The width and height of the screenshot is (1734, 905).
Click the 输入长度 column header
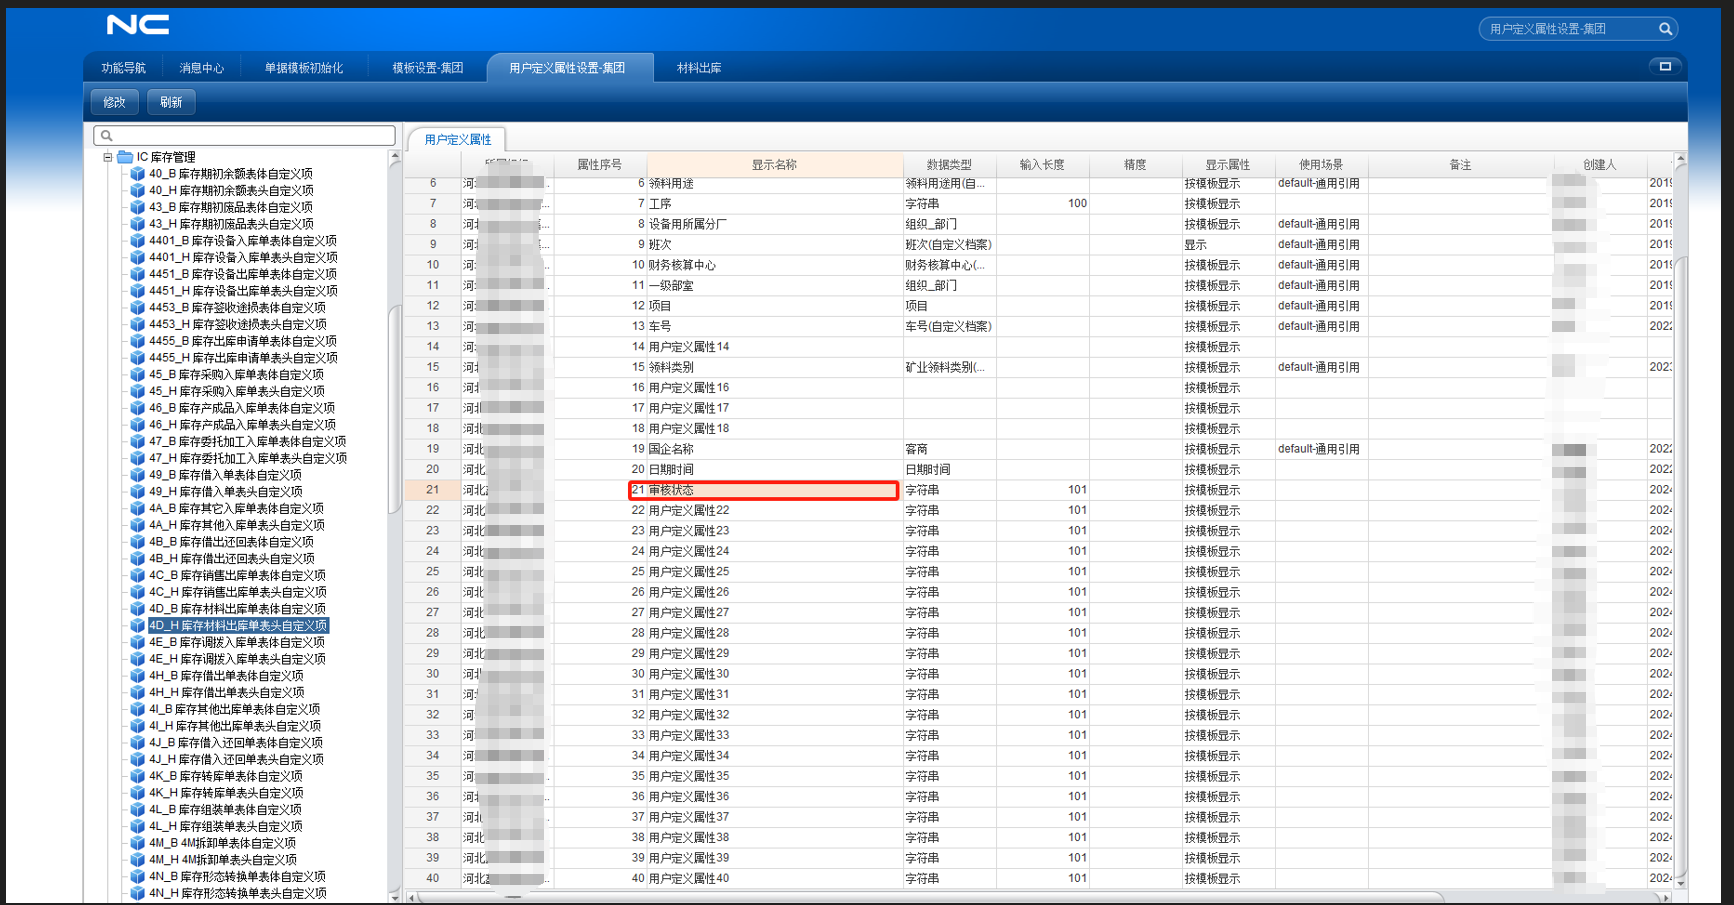click(x=1042, y=165)
